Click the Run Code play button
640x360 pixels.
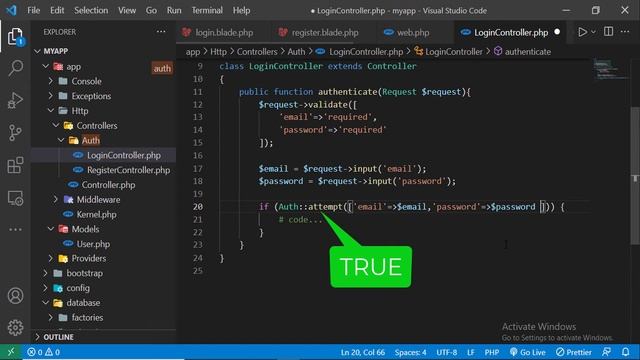coord(582,32)
